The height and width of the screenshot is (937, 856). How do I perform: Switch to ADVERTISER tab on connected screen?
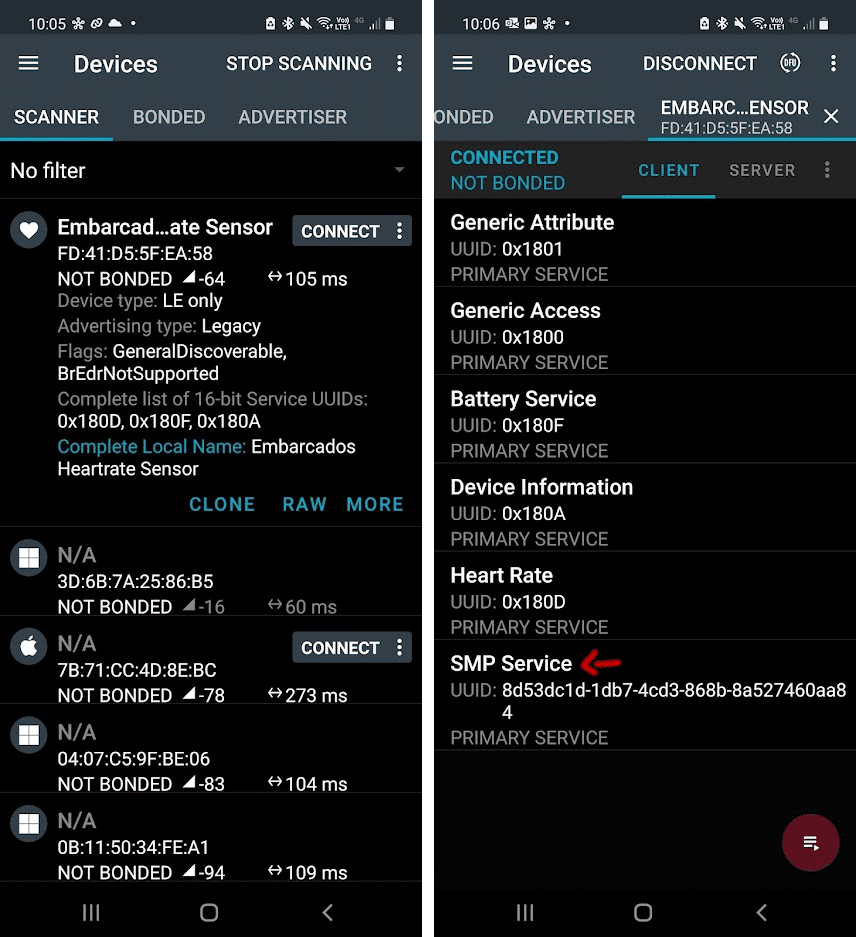[580, 117]
